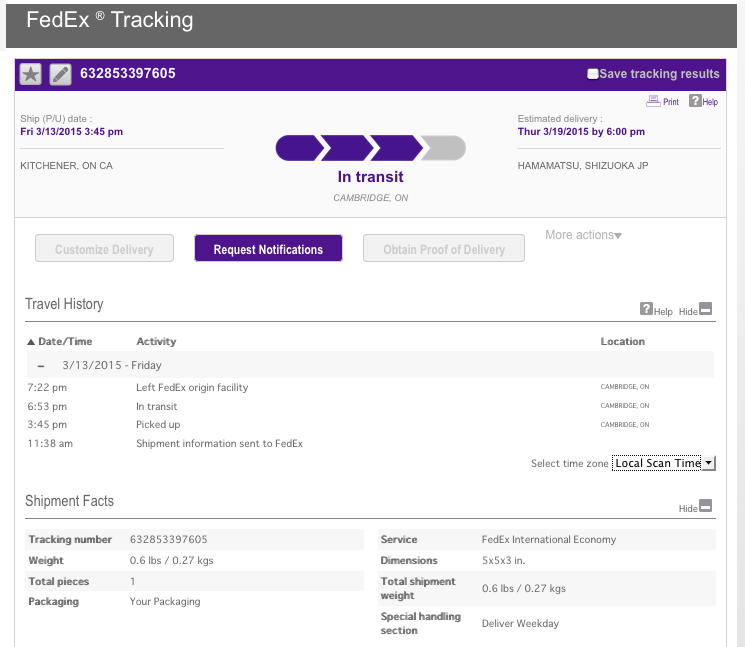The width and height of the screenshot is (745, 647).
Task: Click the Customize Delivery button
Action: tap(104, 248)
